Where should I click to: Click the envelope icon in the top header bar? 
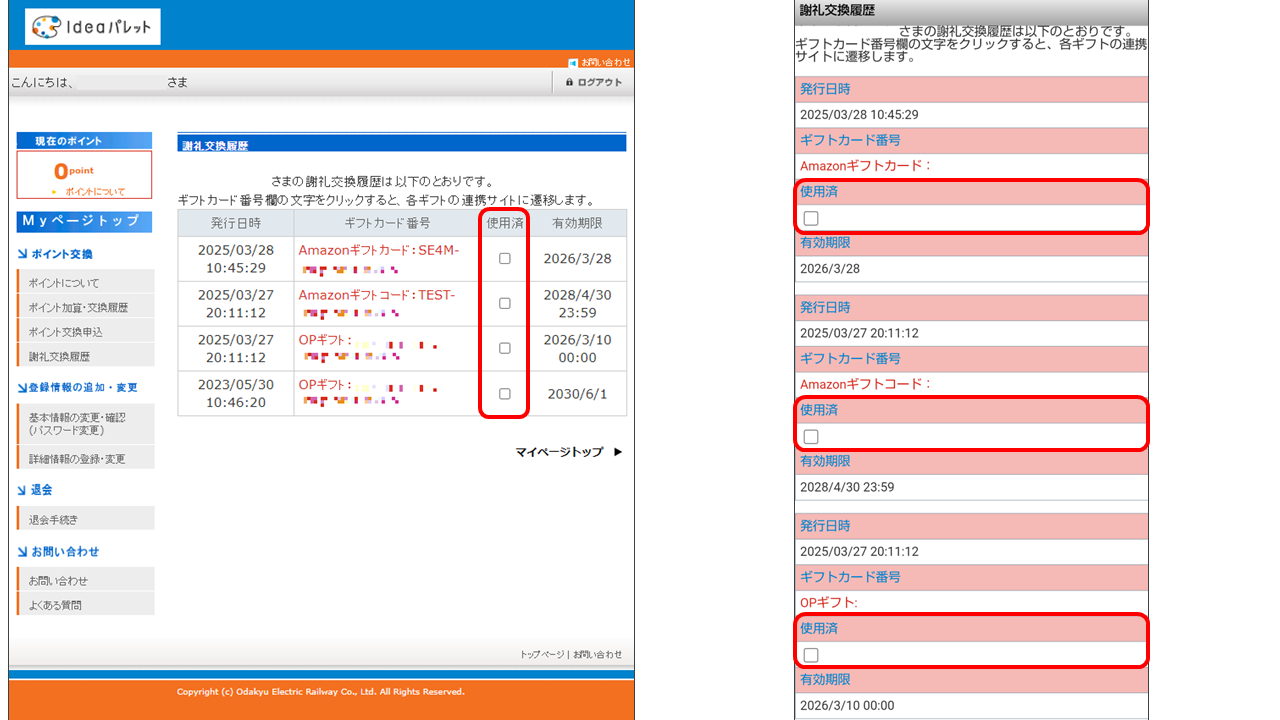pos(573,62)
